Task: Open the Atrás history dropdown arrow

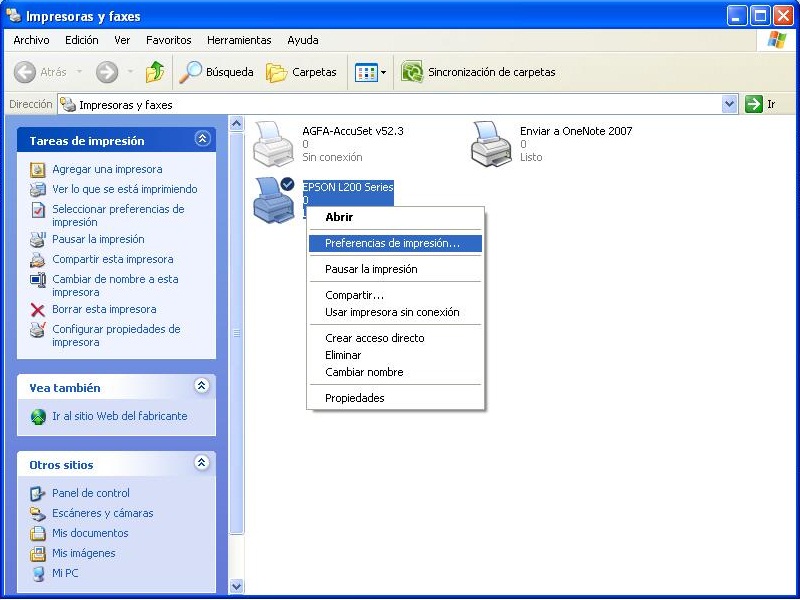Action: 79,72
